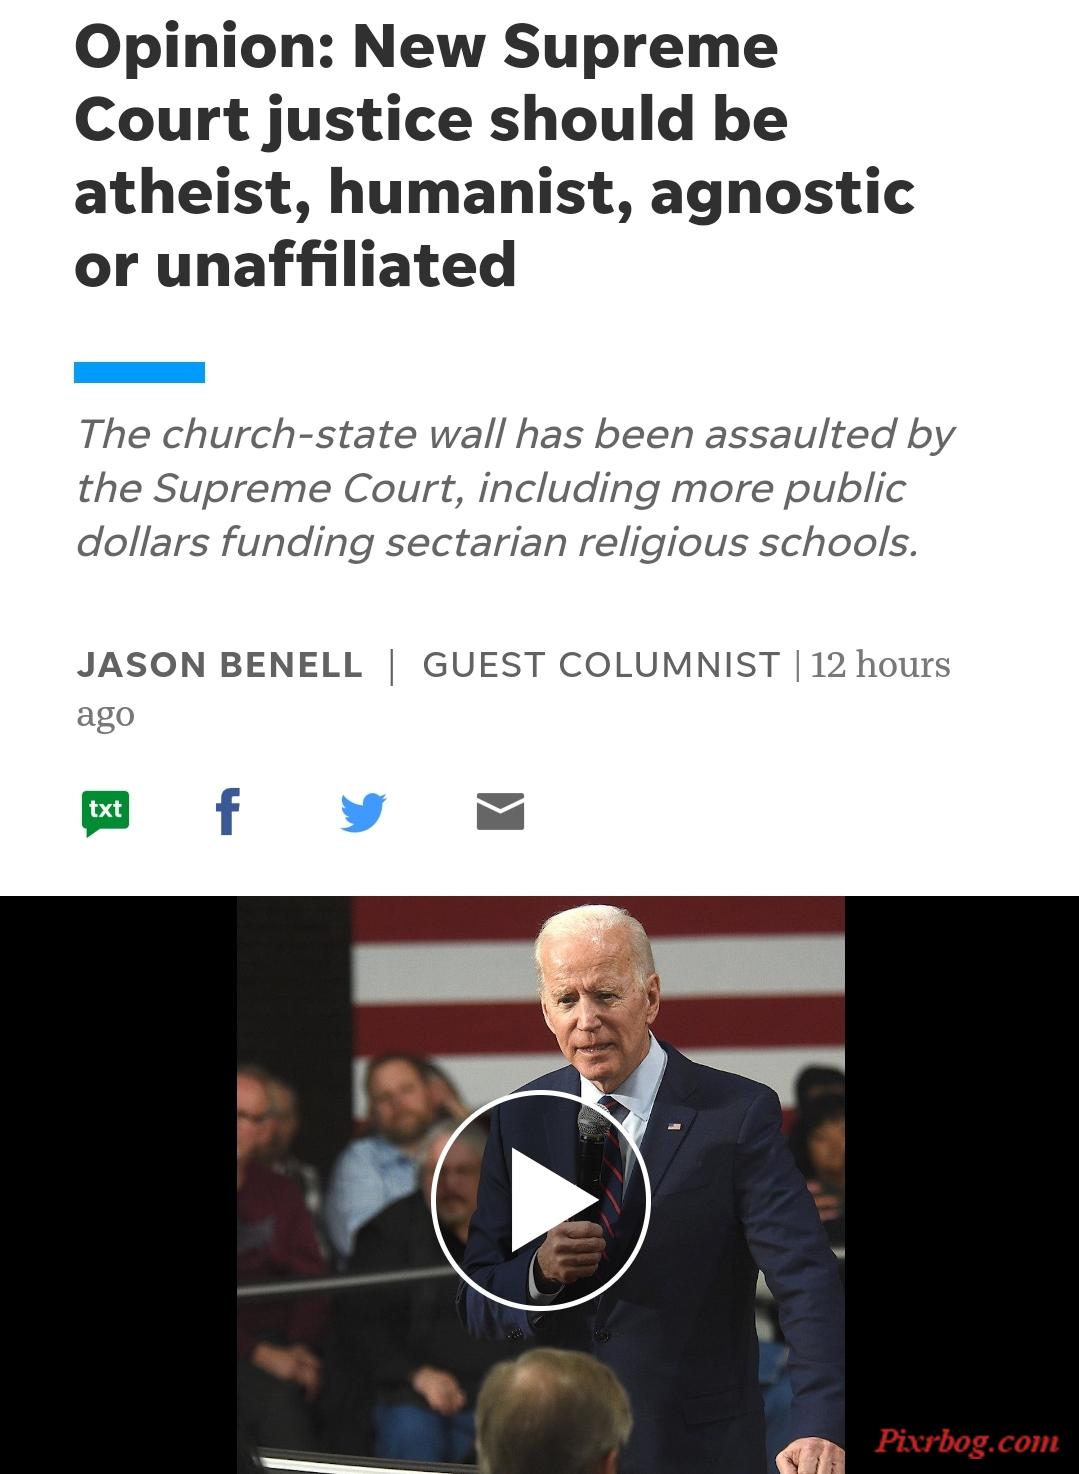The width and height of the screenshot is (1079, 1474).
Task: Play the video with the circular play button
Action: [x=541, y=1200]
